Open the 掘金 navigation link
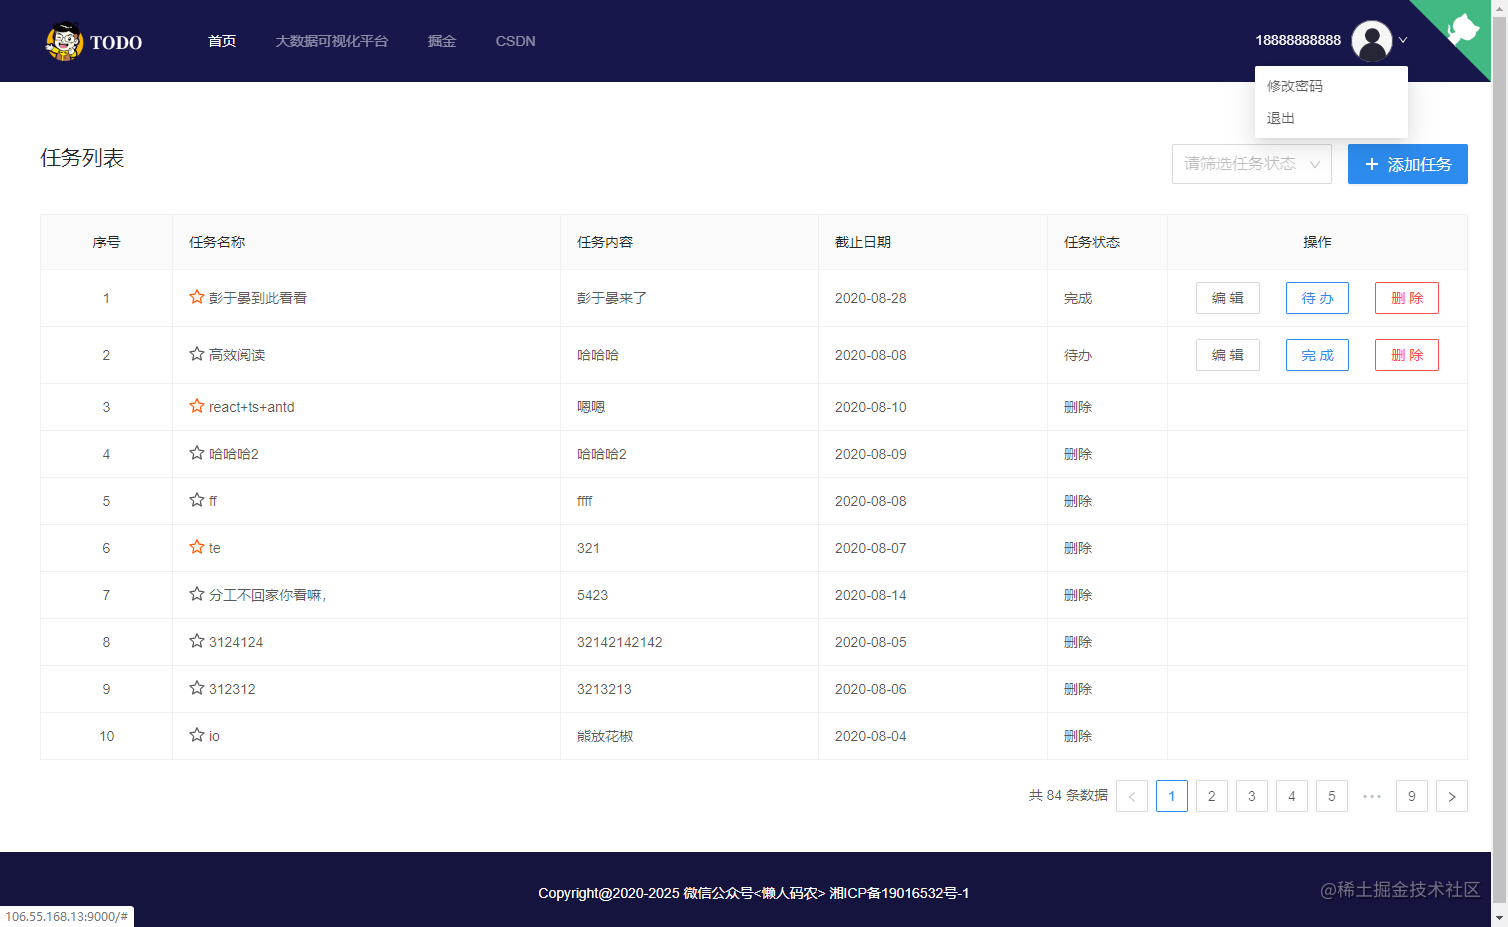The width and height of the screenshot is (1508, 927). [441, 41]
